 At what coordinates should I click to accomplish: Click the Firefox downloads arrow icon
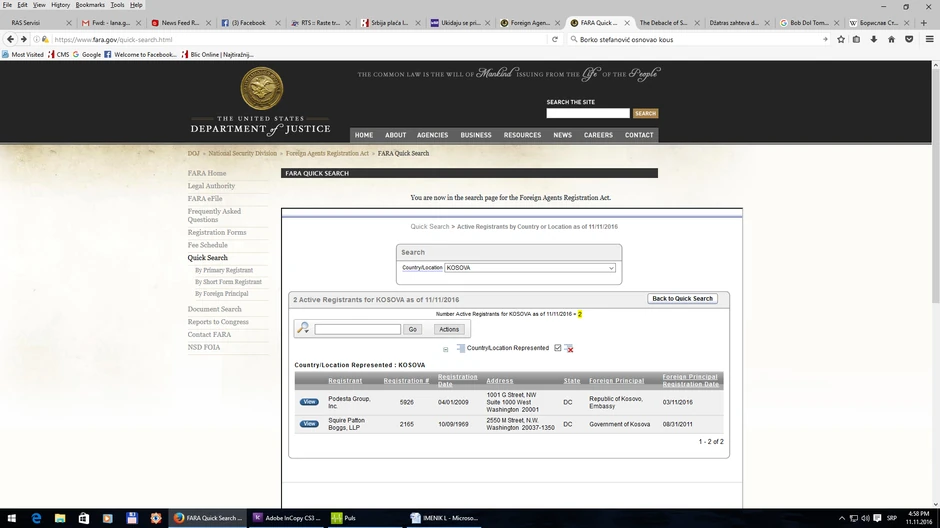pos(874,39)
